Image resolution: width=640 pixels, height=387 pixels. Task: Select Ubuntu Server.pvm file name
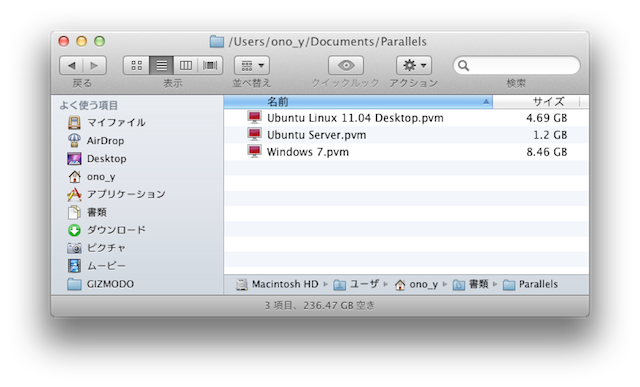[316, 135]
